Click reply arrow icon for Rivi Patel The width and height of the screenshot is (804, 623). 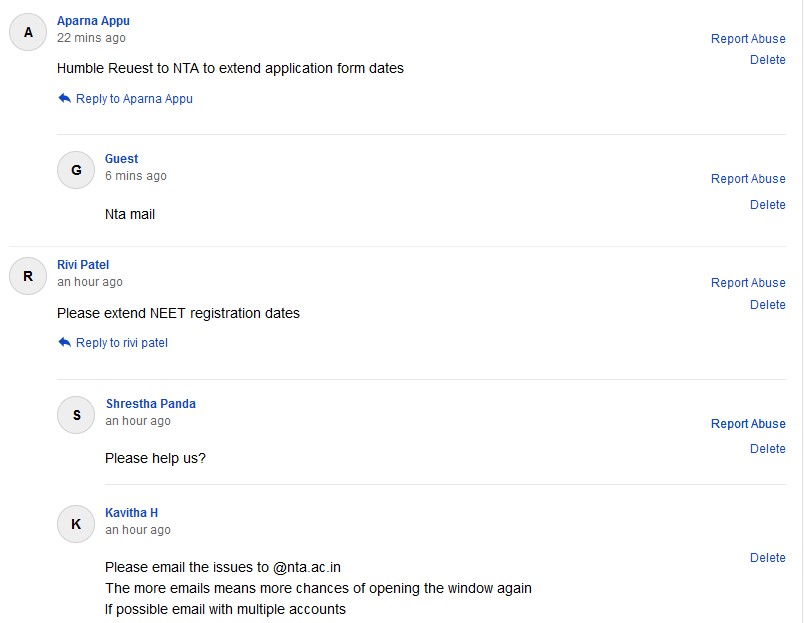tap(64, 342)
